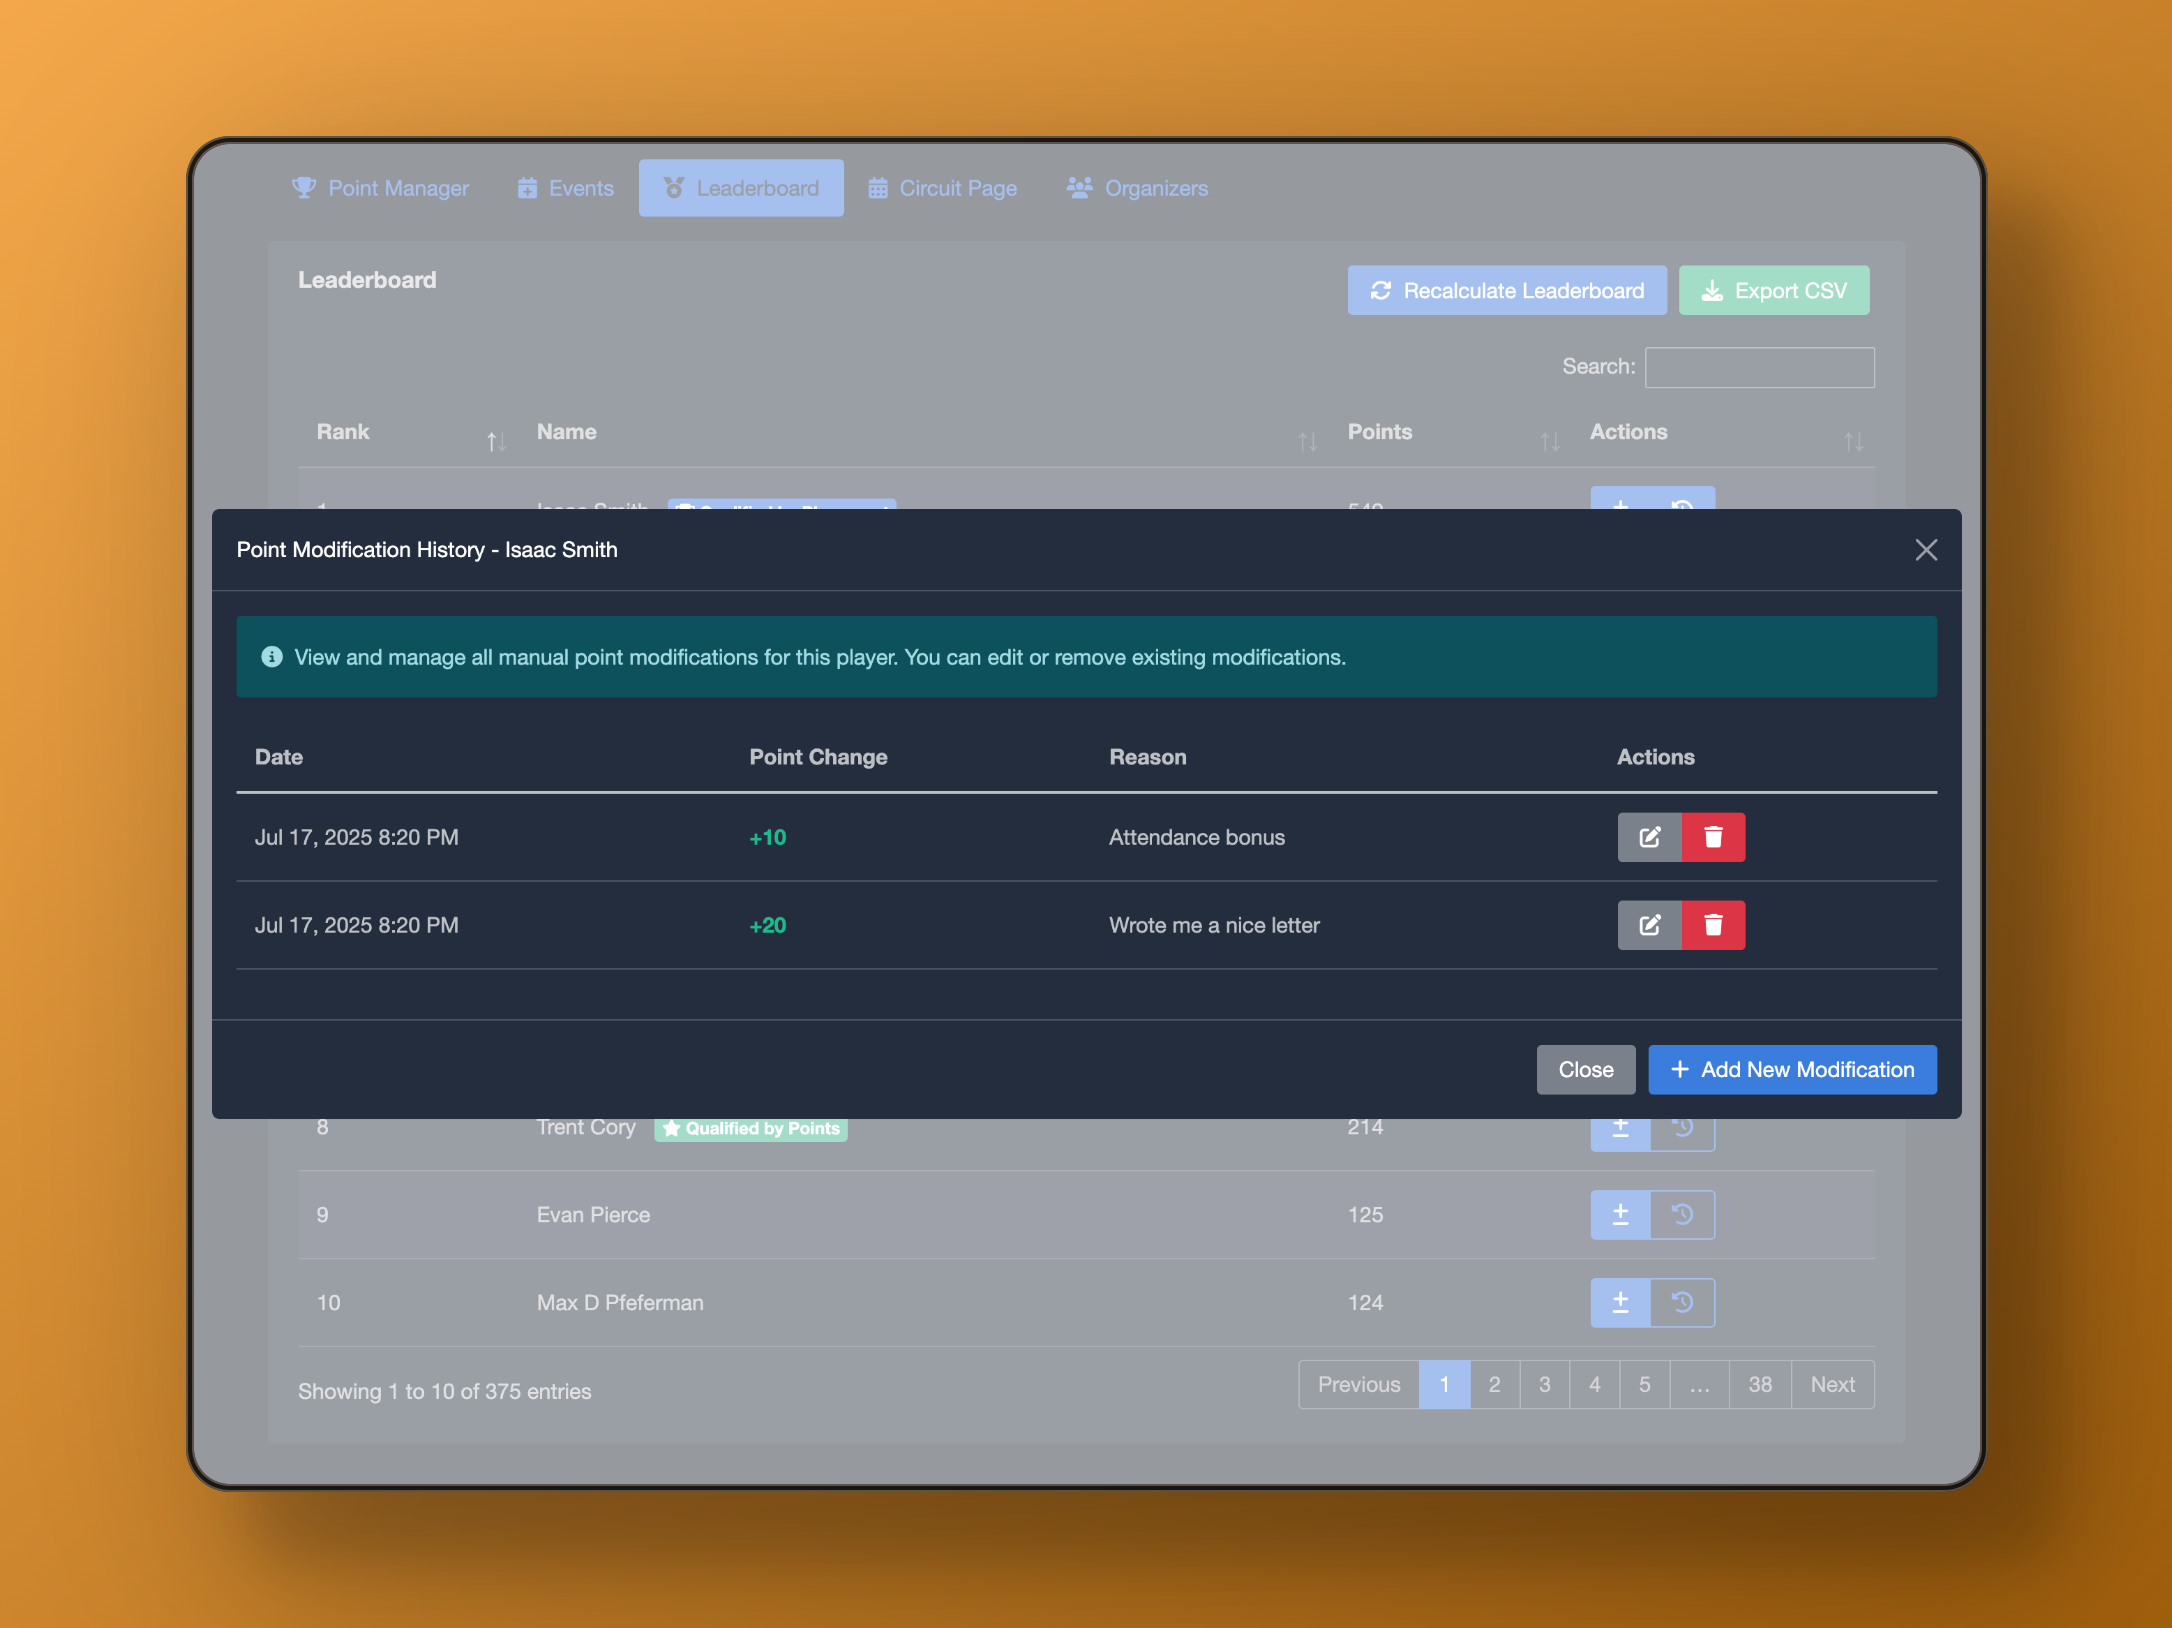
Task: Open the Point Manager tab
Action: (380, 188)
